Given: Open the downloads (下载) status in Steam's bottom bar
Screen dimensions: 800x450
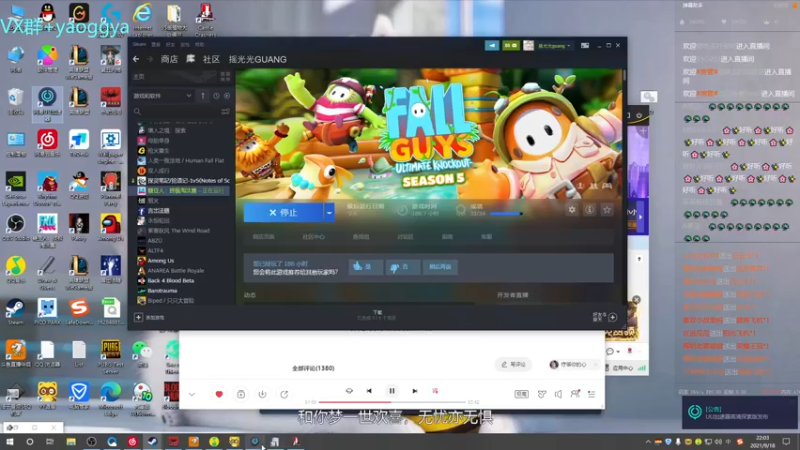Looking at the screenshot, I should (x=377, y=315).
